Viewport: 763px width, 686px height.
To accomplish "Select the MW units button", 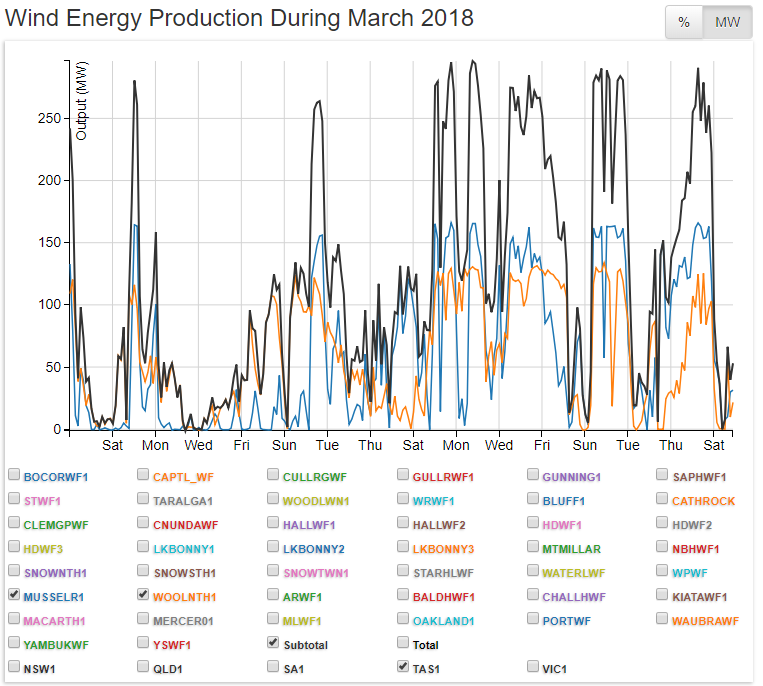I will click(x=727, y=22).
